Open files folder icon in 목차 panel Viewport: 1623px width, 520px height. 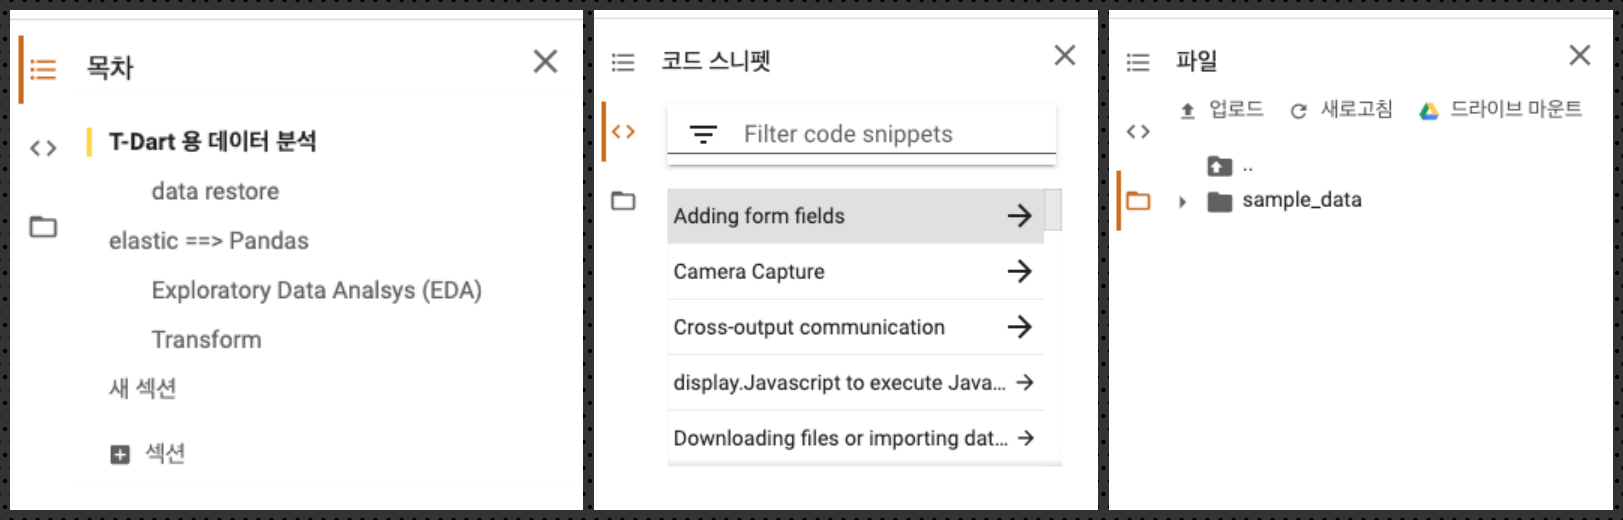[x=43, y=227]
